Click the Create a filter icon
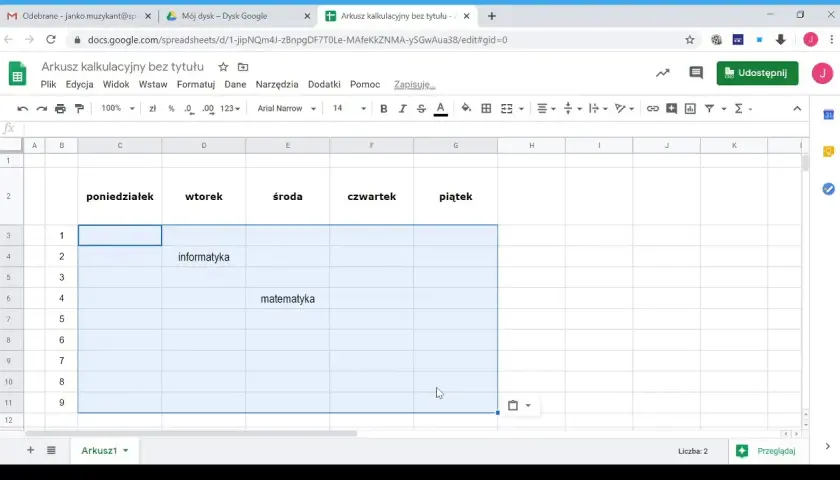The height and width of the screenshot is (480, 840). tap(709, 109)
